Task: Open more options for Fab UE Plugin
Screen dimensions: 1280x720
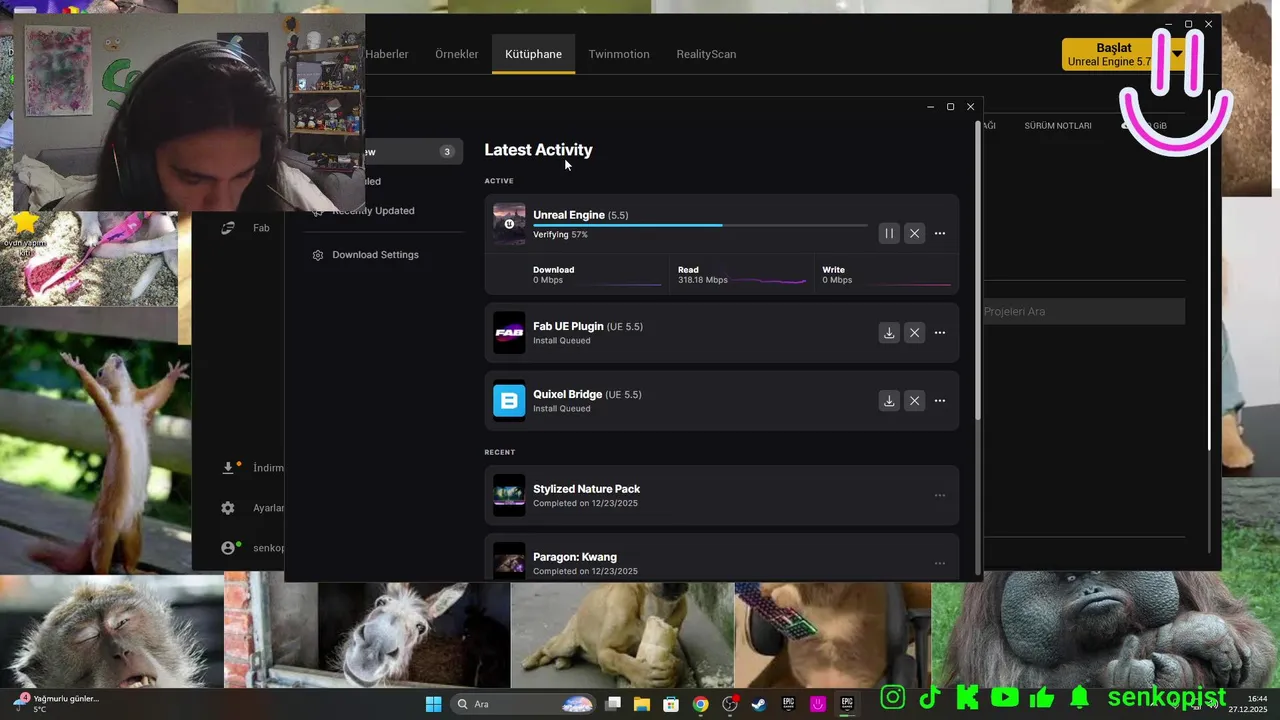Action: click(x=940, y=333)
